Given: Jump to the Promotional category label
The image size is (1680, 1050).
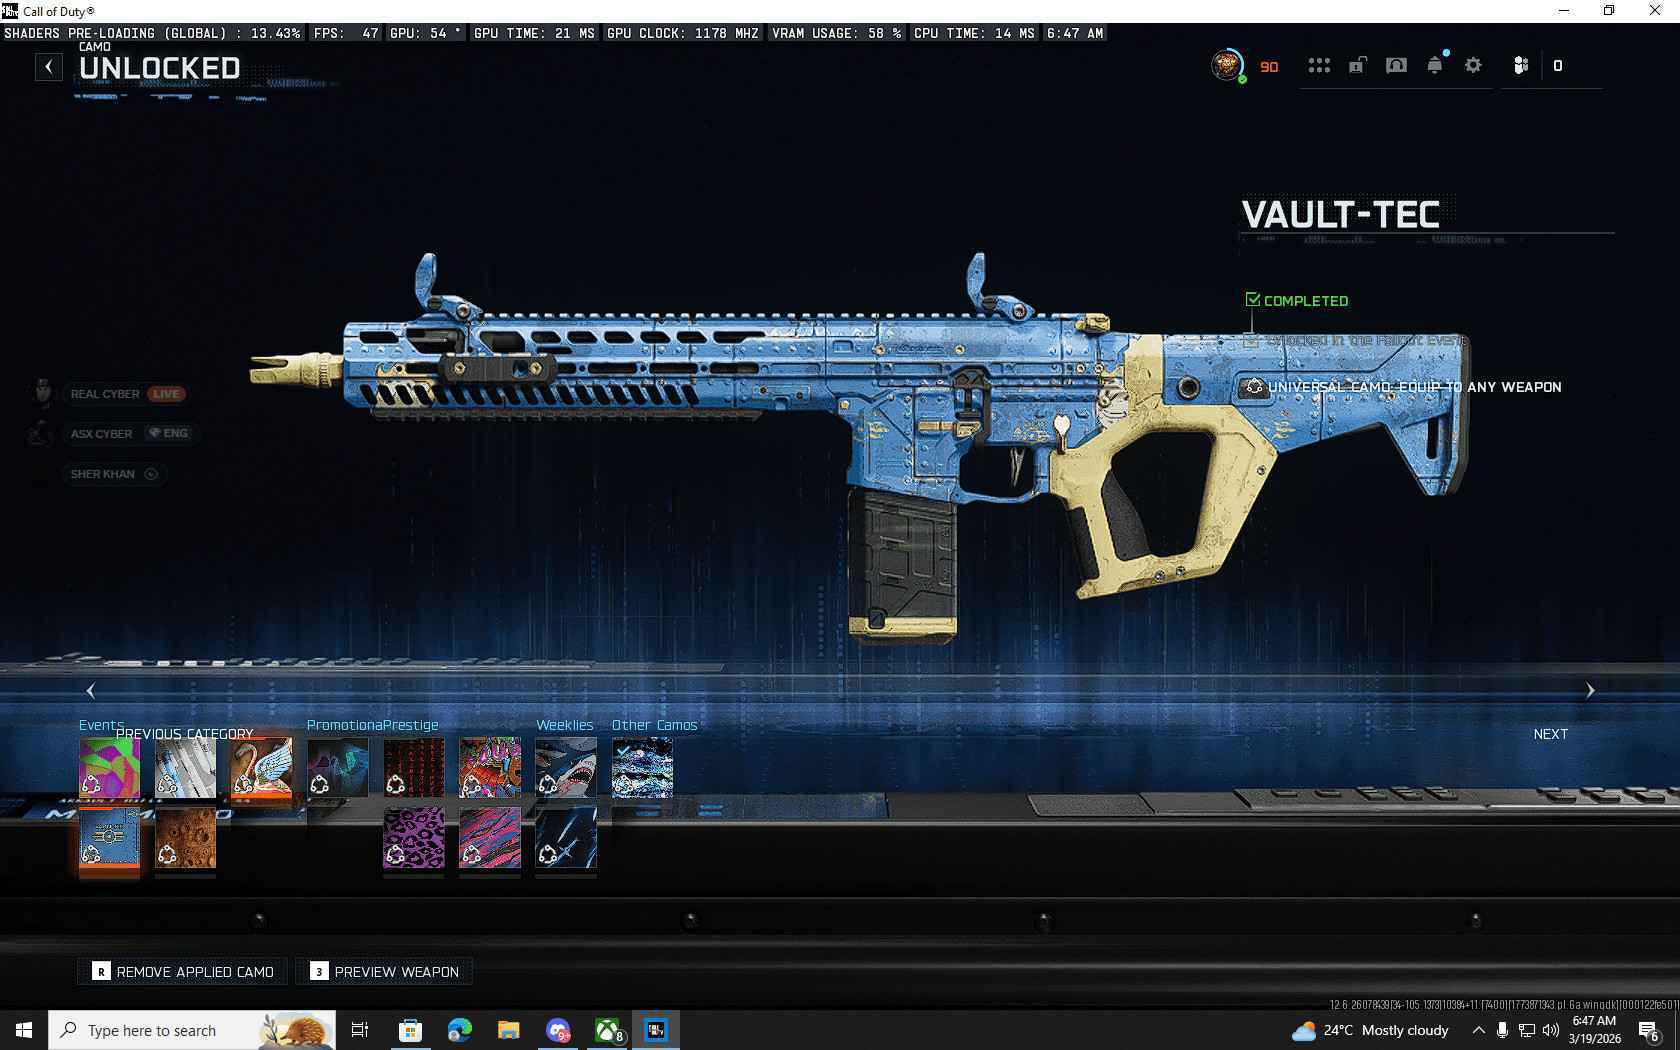Looking at the screenshot, I should pos(344,725).
